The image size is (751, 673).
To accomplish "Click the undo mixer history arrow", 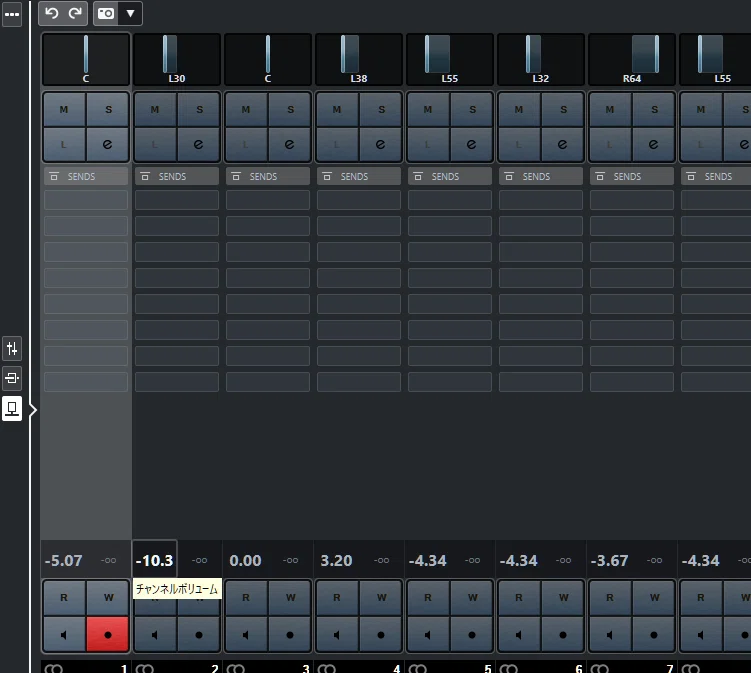I will point(52,13).
